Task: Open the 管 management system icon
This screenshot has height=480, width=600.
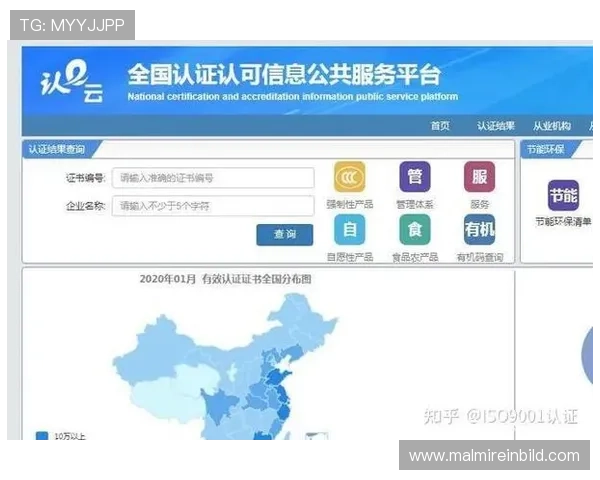Action: coord(415,177)
